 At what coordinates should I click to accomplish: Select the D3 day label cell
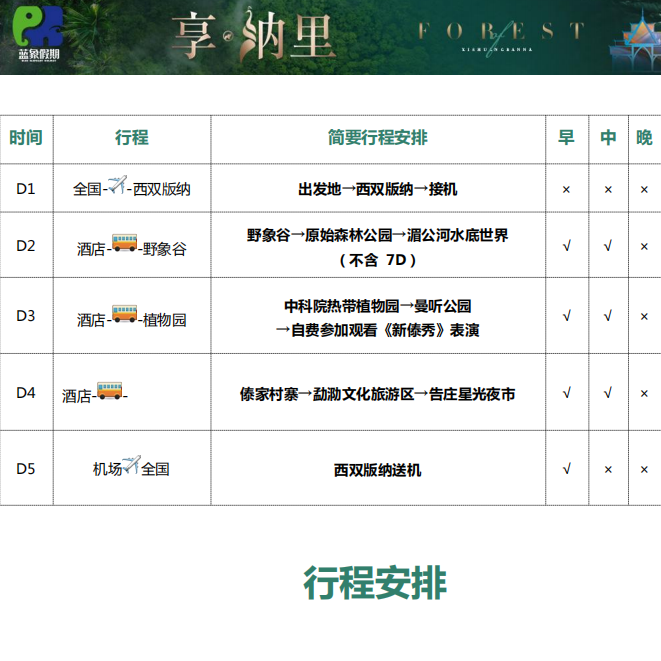pos(26,316)
